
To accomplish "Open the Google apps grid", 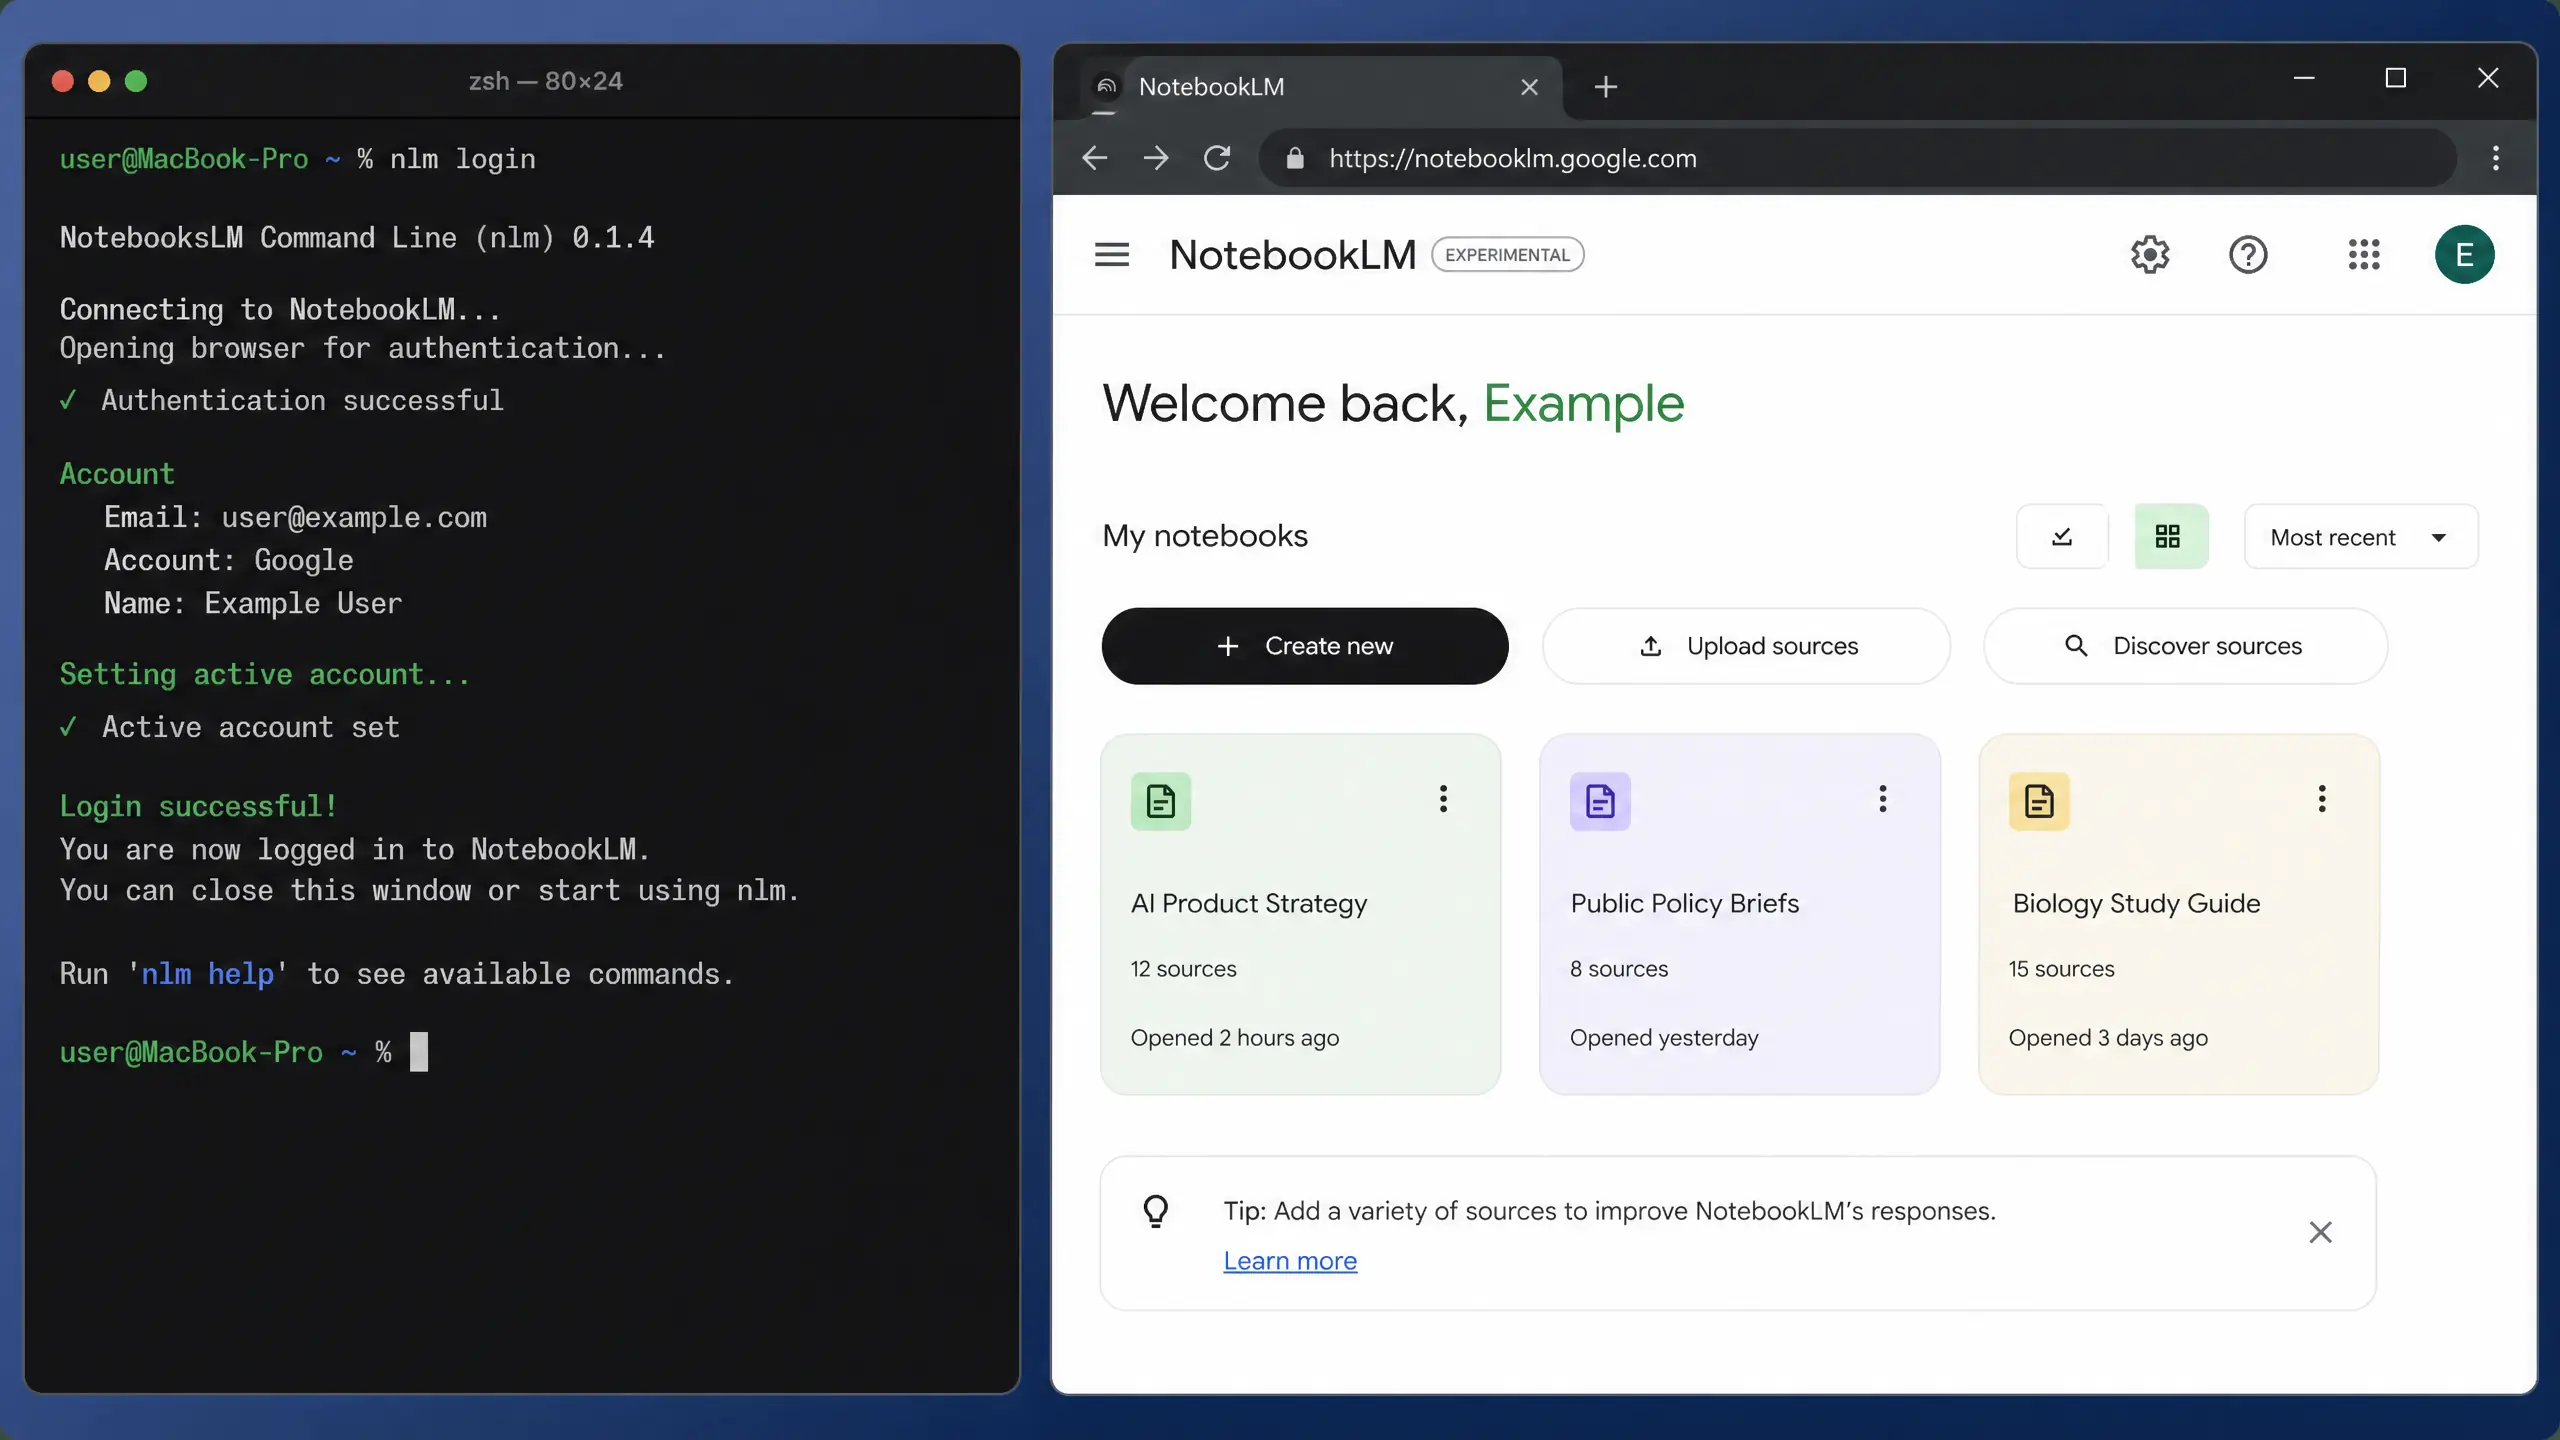I will (2364, 255).
